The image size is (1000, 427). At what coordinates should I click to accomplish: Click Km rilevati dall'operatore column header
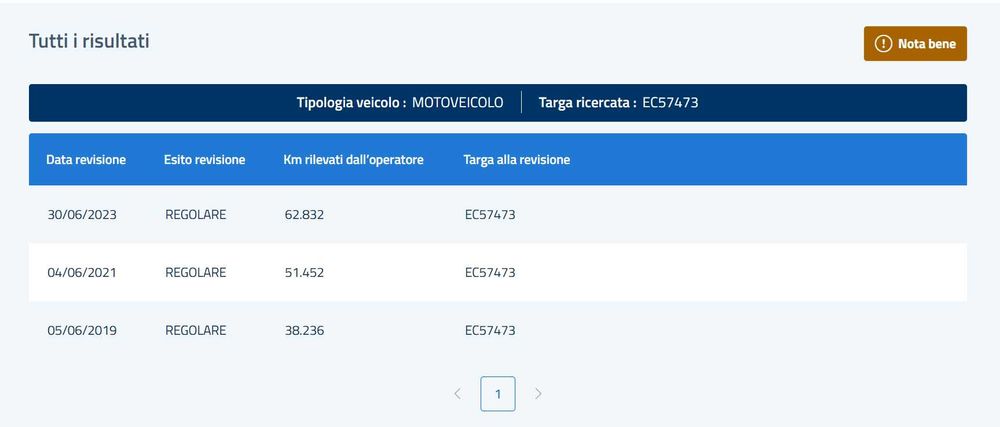click(353, 160)
